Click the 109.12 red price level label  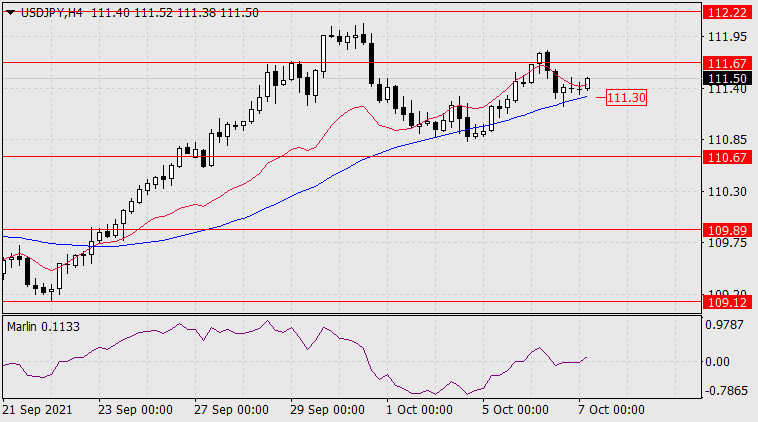coord(727,303)
